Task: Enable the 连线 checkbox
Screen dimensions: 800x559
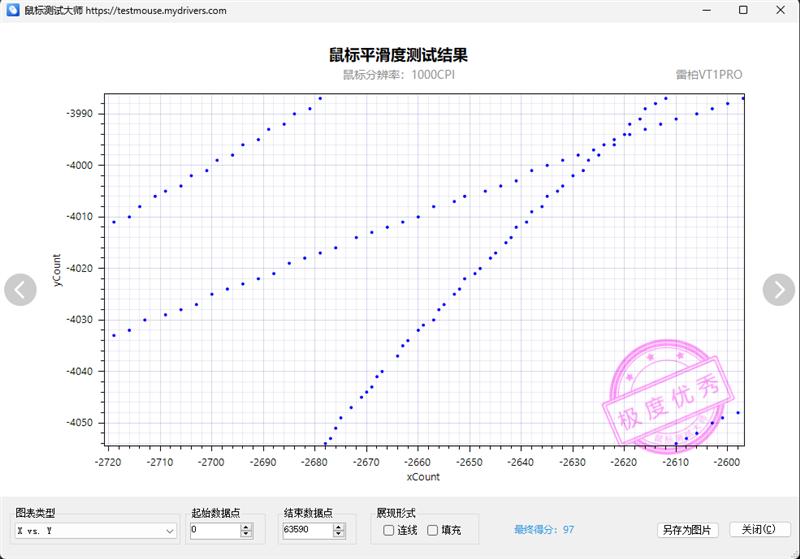Action: (388, 530)
